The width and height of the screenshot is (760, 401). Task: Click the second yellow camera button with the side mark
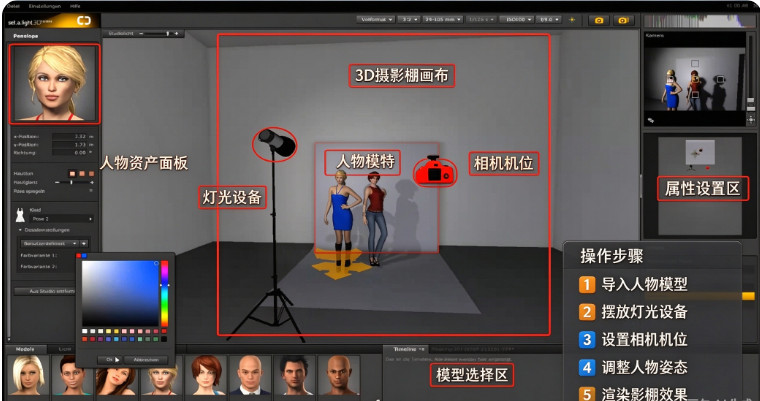(x=624, y=20)
